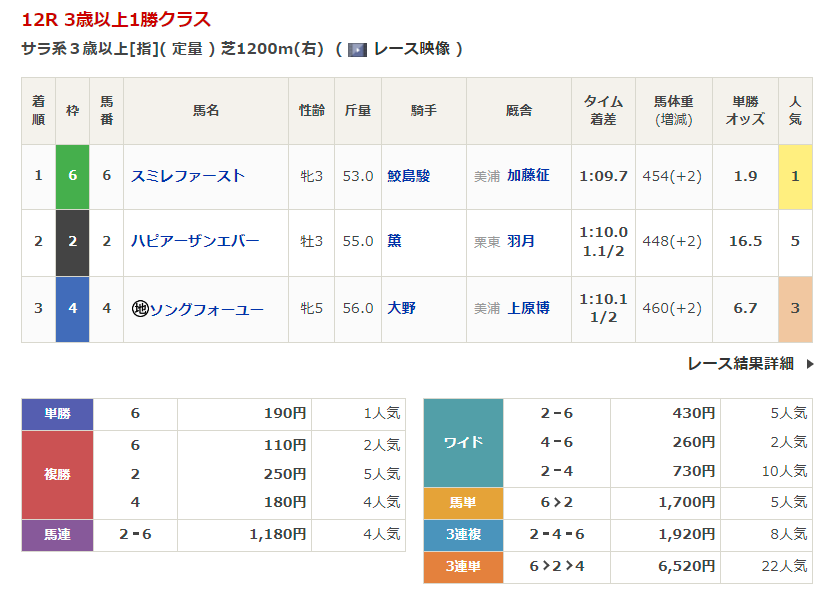Screen dimensions: 833x595
Task: Click the black frame 2 cell
Action: (x=72, y=241)
